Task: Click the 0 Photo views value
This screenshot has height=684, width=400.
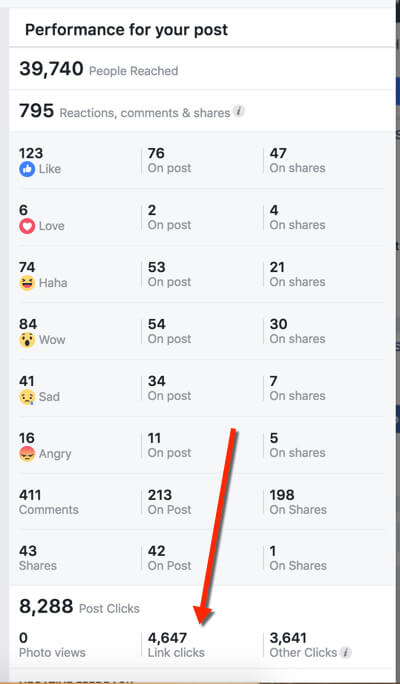Action: coord(24,638)
